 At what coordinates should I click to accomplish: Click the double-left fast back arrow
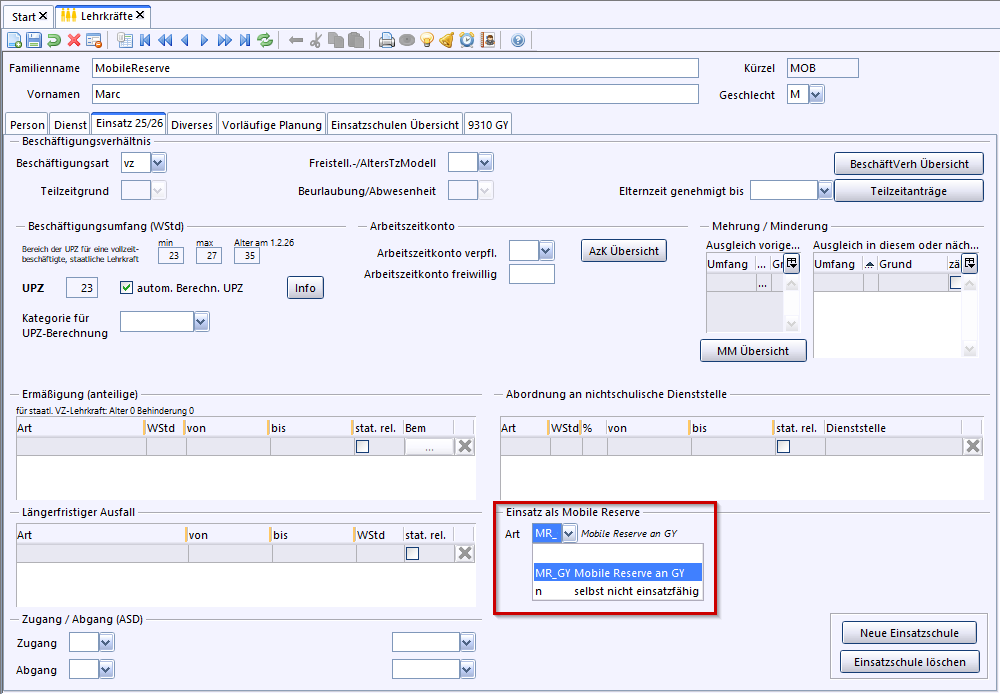[165, 40]
